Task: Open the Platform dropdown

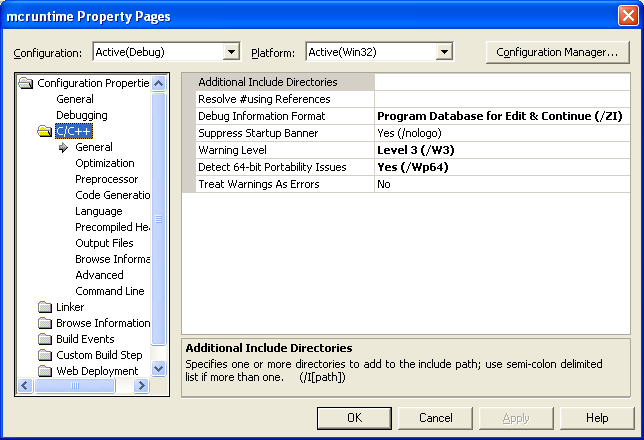Action: [444, 52]
